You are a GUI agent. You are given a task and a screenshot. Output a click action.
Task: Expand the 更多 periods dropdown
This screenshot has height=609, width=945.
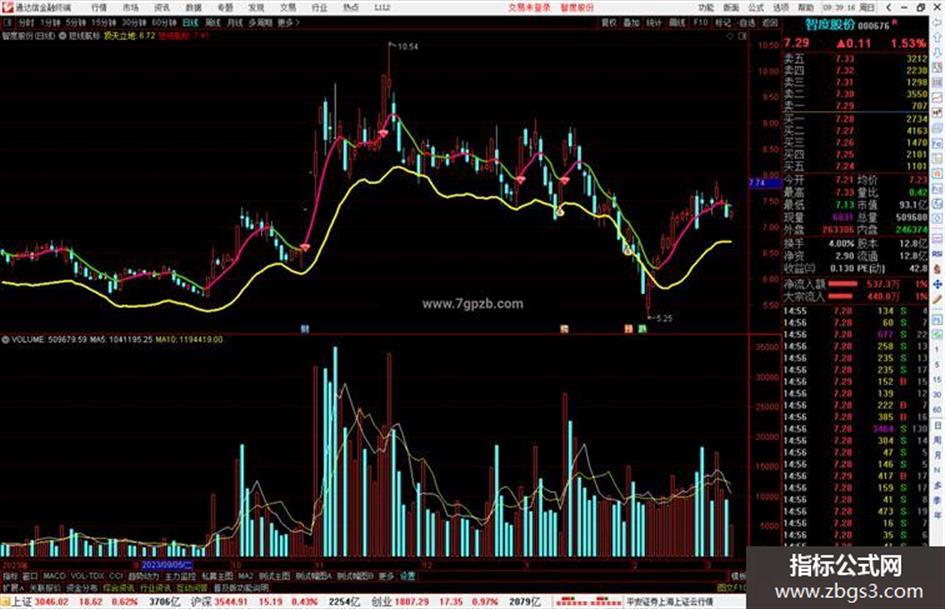click(288, 22)
